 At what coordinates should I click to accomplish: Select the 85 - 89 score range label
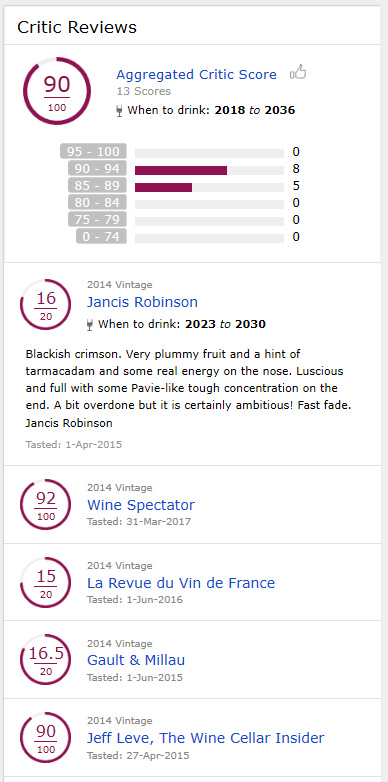[x=97, y=186]
